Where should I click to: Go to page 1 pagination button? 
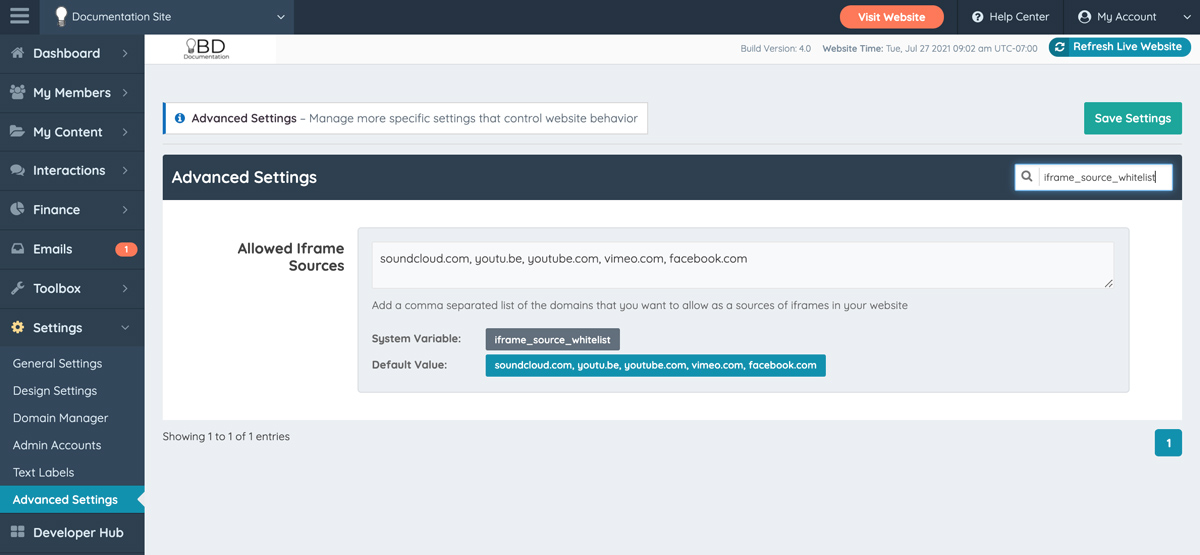[1167, 442]
